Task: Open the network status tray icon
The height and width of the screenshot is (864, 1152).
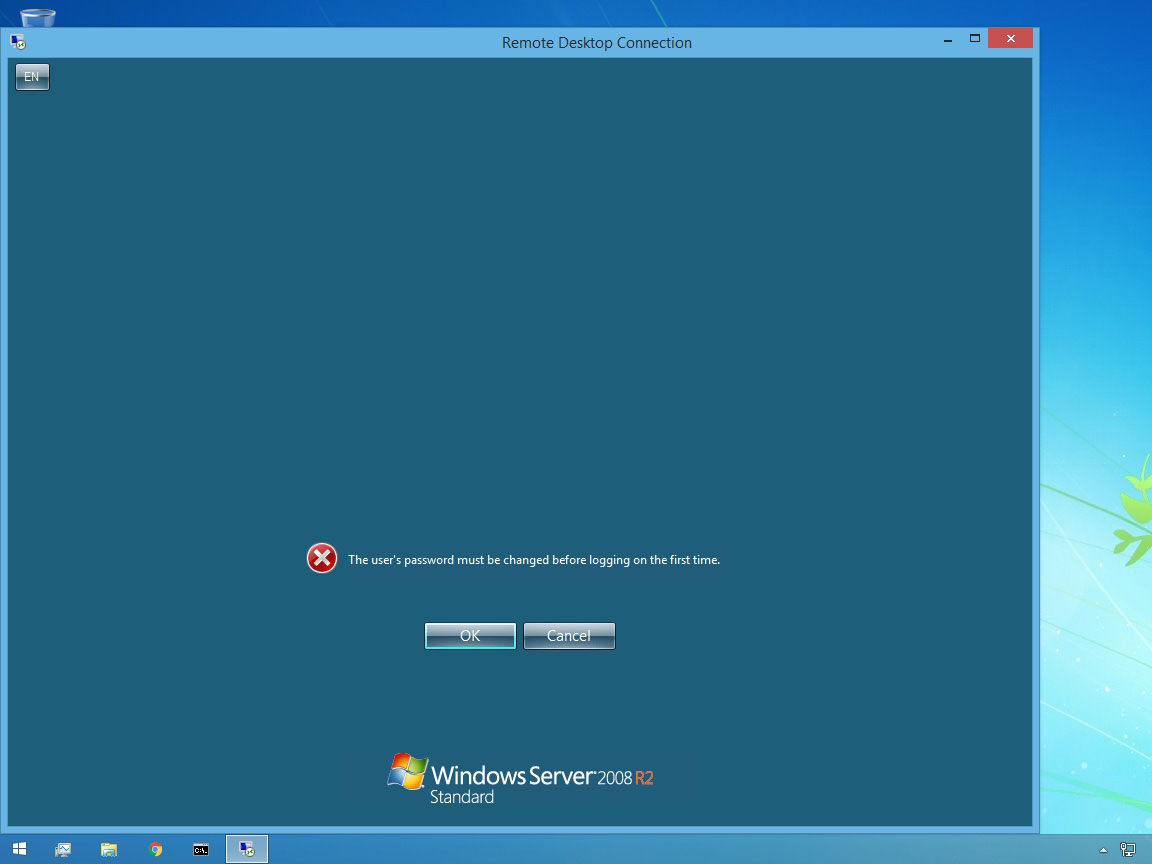Action: point(1128,850)
